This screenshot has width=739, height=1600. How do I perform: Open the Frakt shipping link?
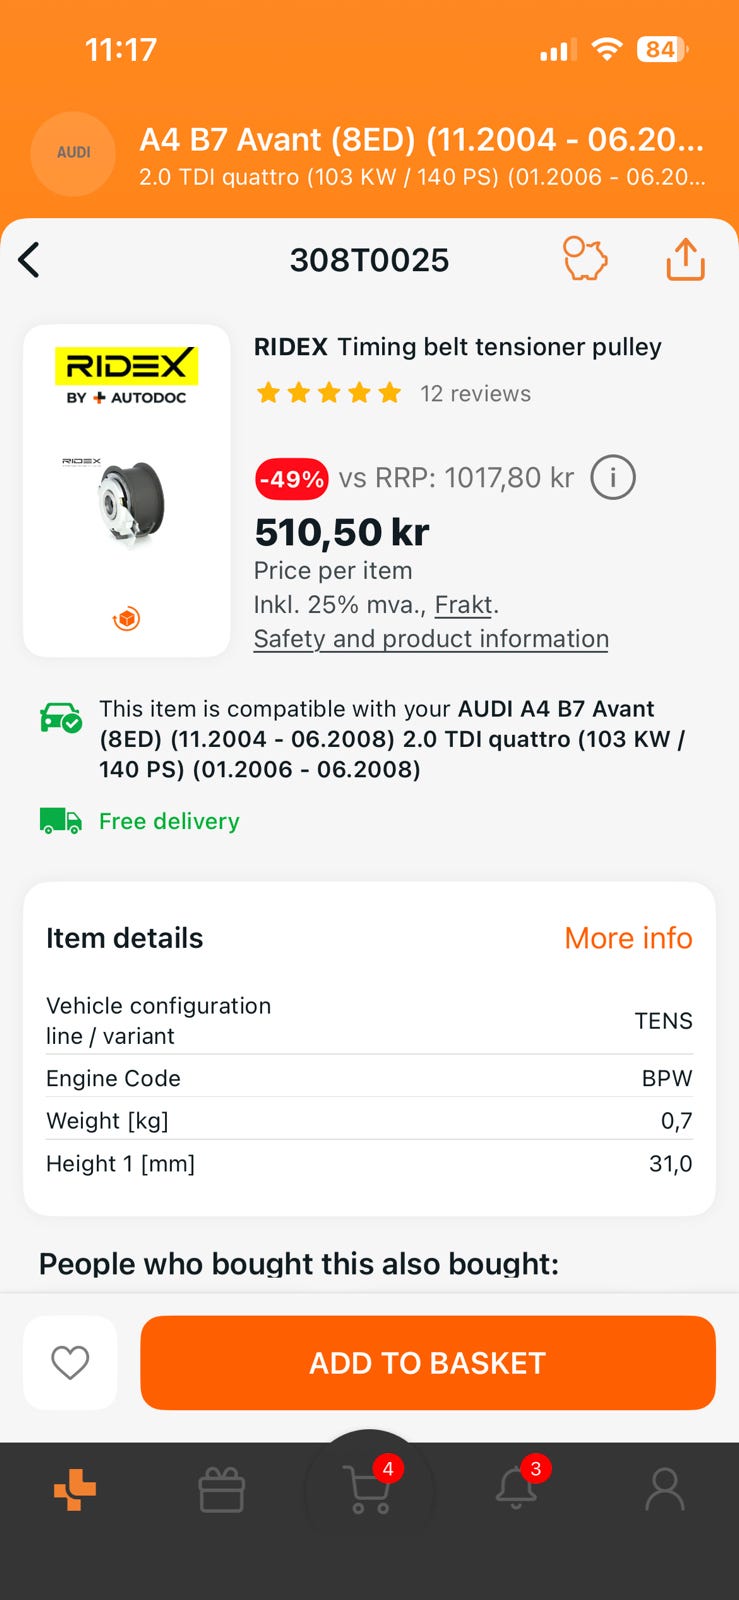coord(464,605)
